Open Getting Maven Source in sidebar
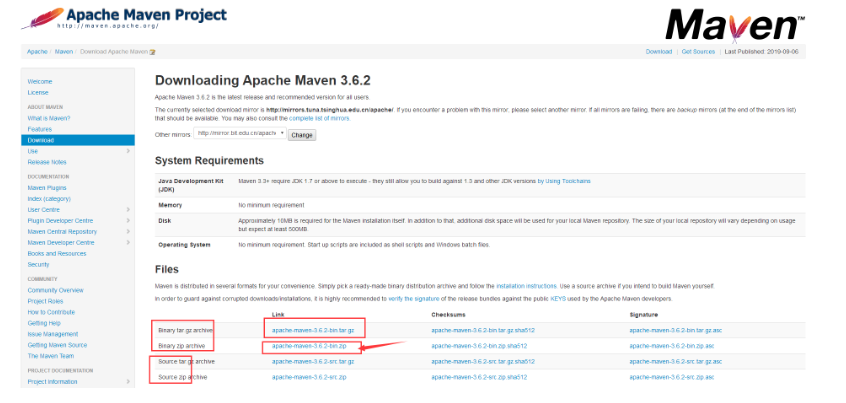The width and height of the screenshot is (846, 403). [57, 345]
